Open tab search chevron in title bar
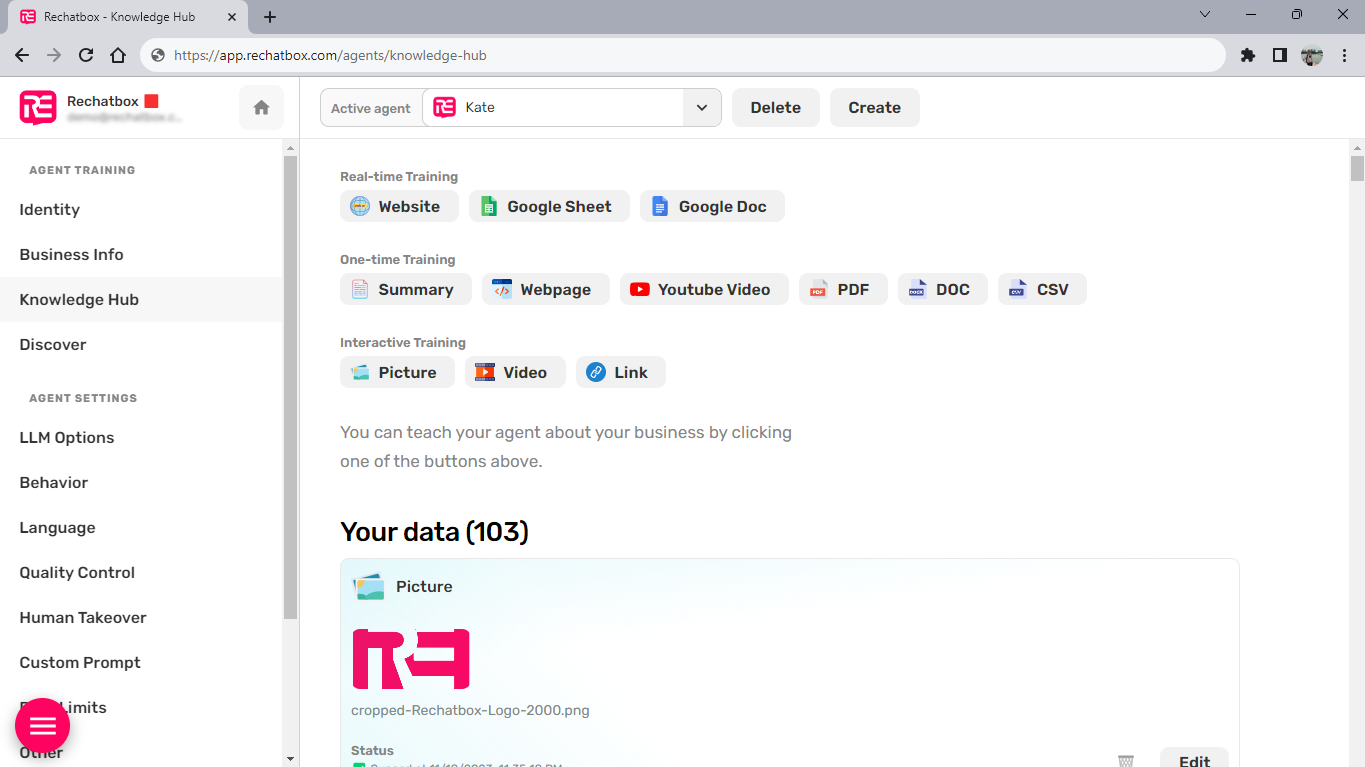1365x767 pixels. point(1205,14)
